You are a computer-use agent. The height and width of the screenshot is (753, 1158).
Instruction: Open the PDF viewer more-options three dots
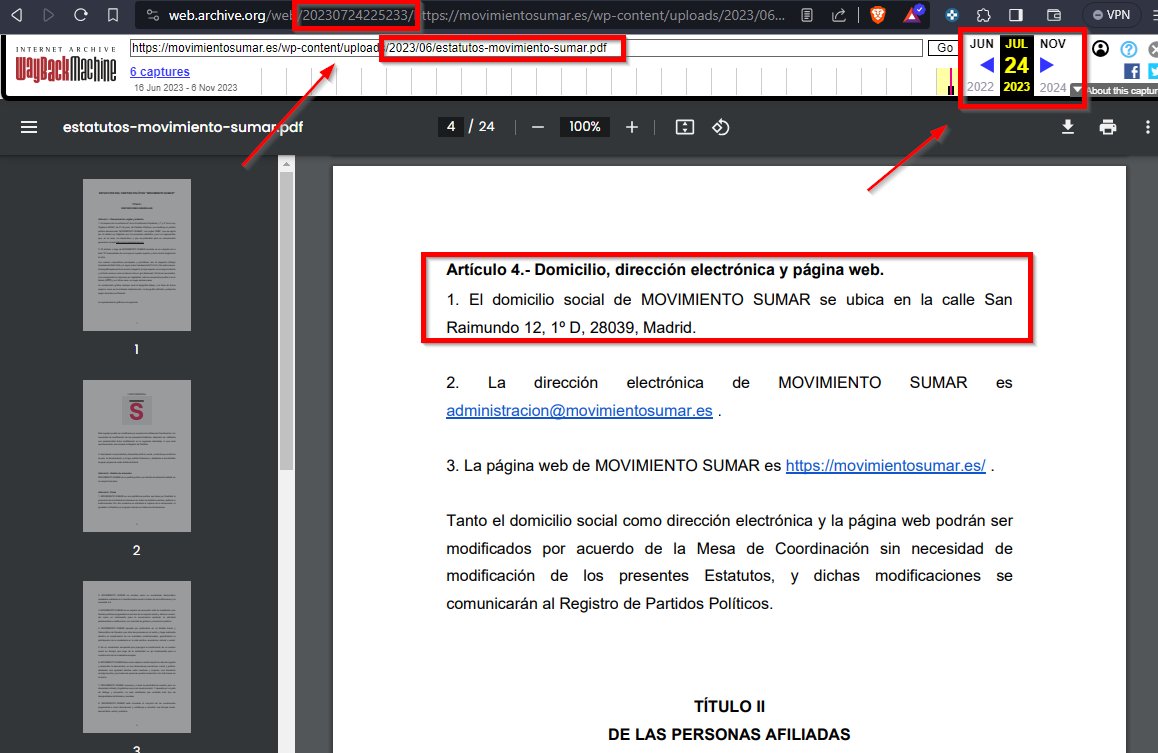1147,127
